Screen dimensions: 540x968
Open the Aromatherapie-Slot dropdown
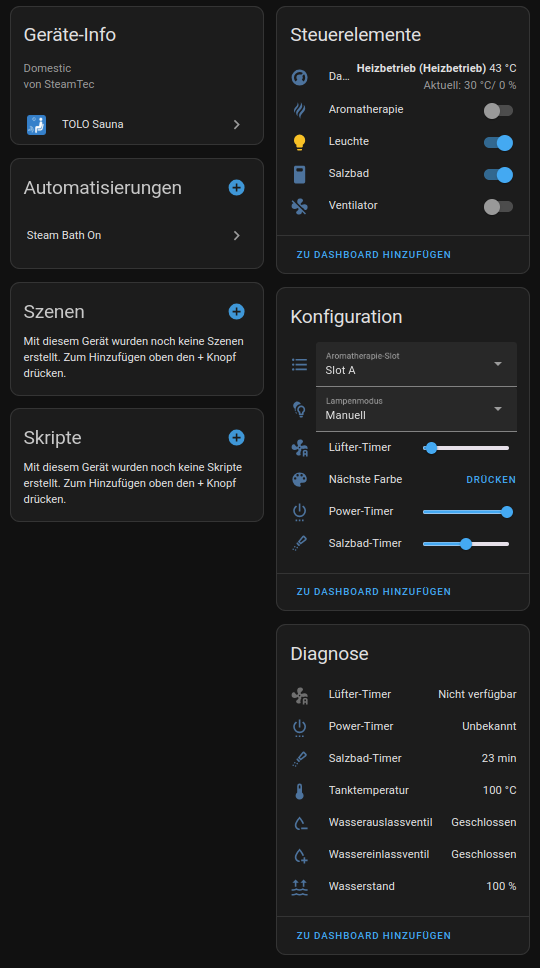pyautogui.click(x=417, y=364)
